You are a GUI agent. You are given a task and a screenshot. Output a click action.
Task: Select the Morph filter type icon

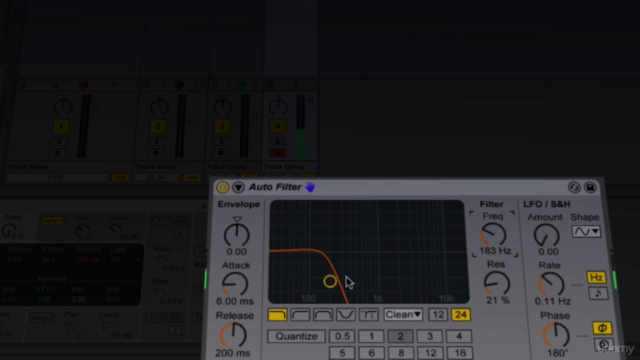tap(369, 315)
